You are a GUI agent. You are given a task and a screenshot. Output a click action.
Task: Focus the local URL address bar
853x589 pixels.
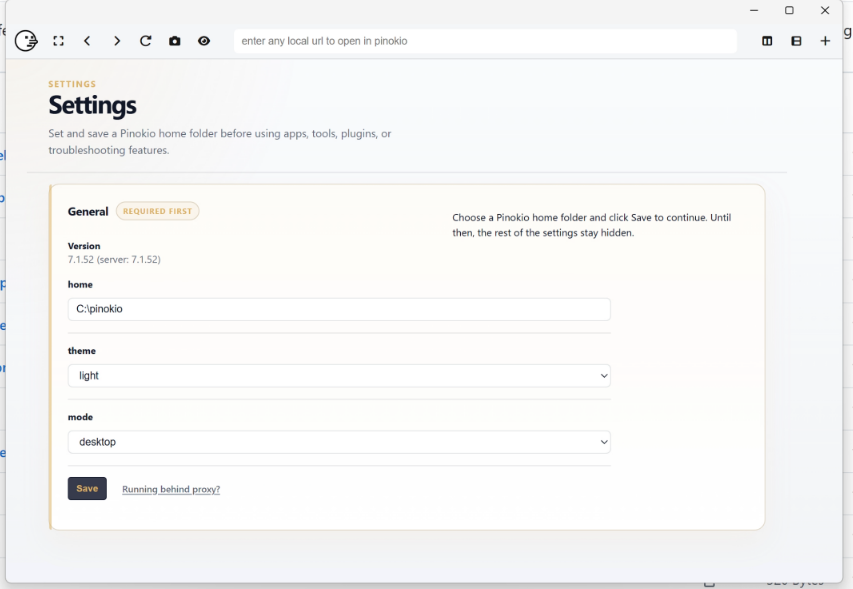[485, 41]
